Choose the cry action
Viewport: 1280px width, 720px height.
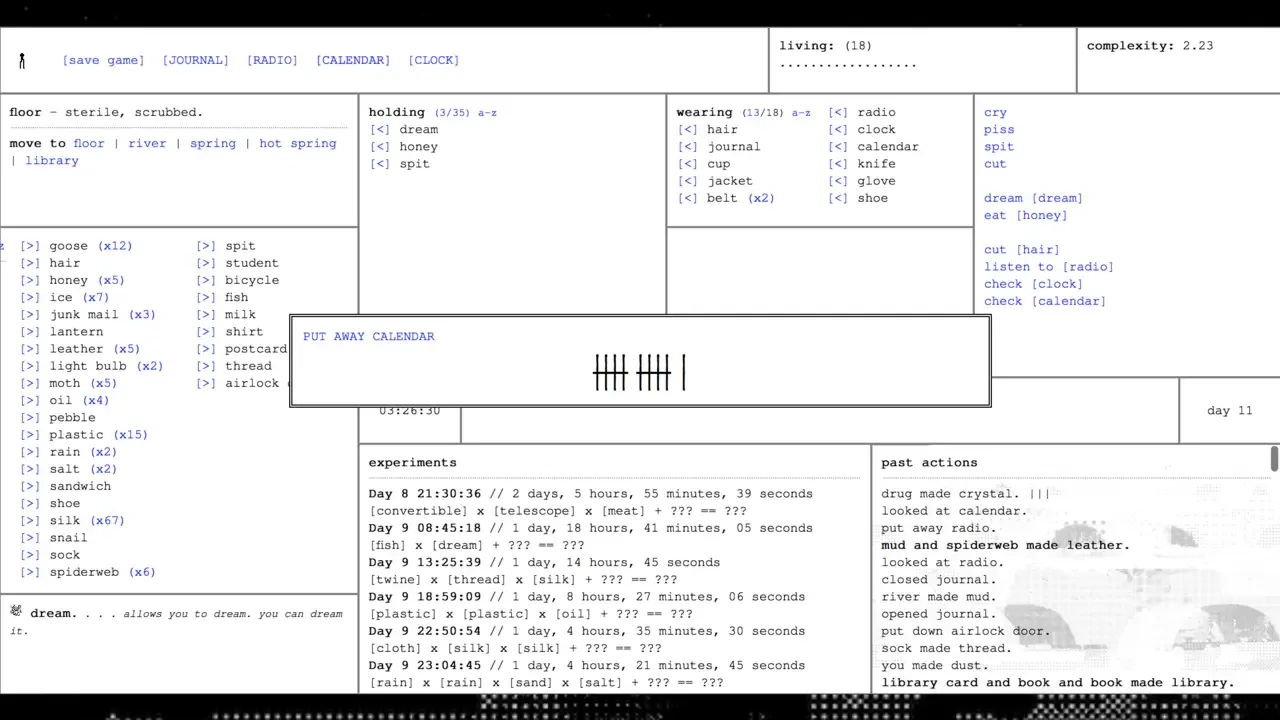[995, 112]
